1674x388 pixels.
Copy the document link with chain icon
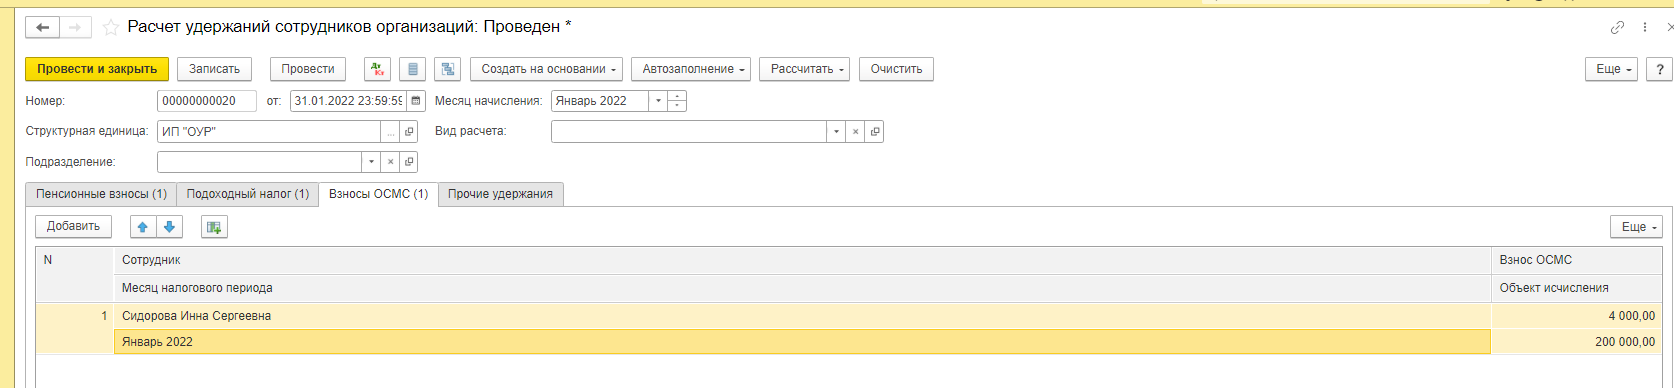1617,28
